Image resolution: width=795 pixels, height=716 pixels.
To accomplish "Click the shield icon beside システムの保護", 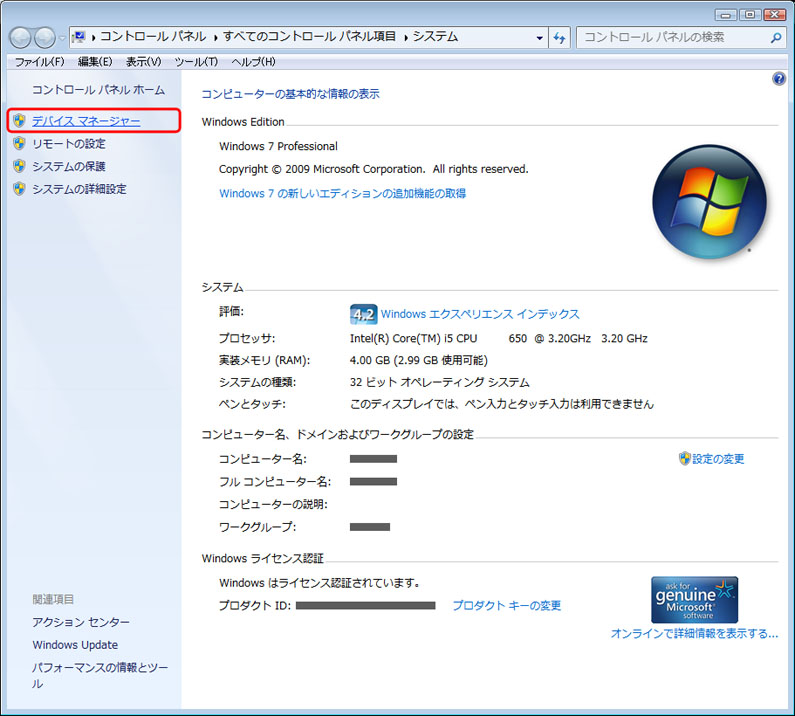I will pos(19,166).
